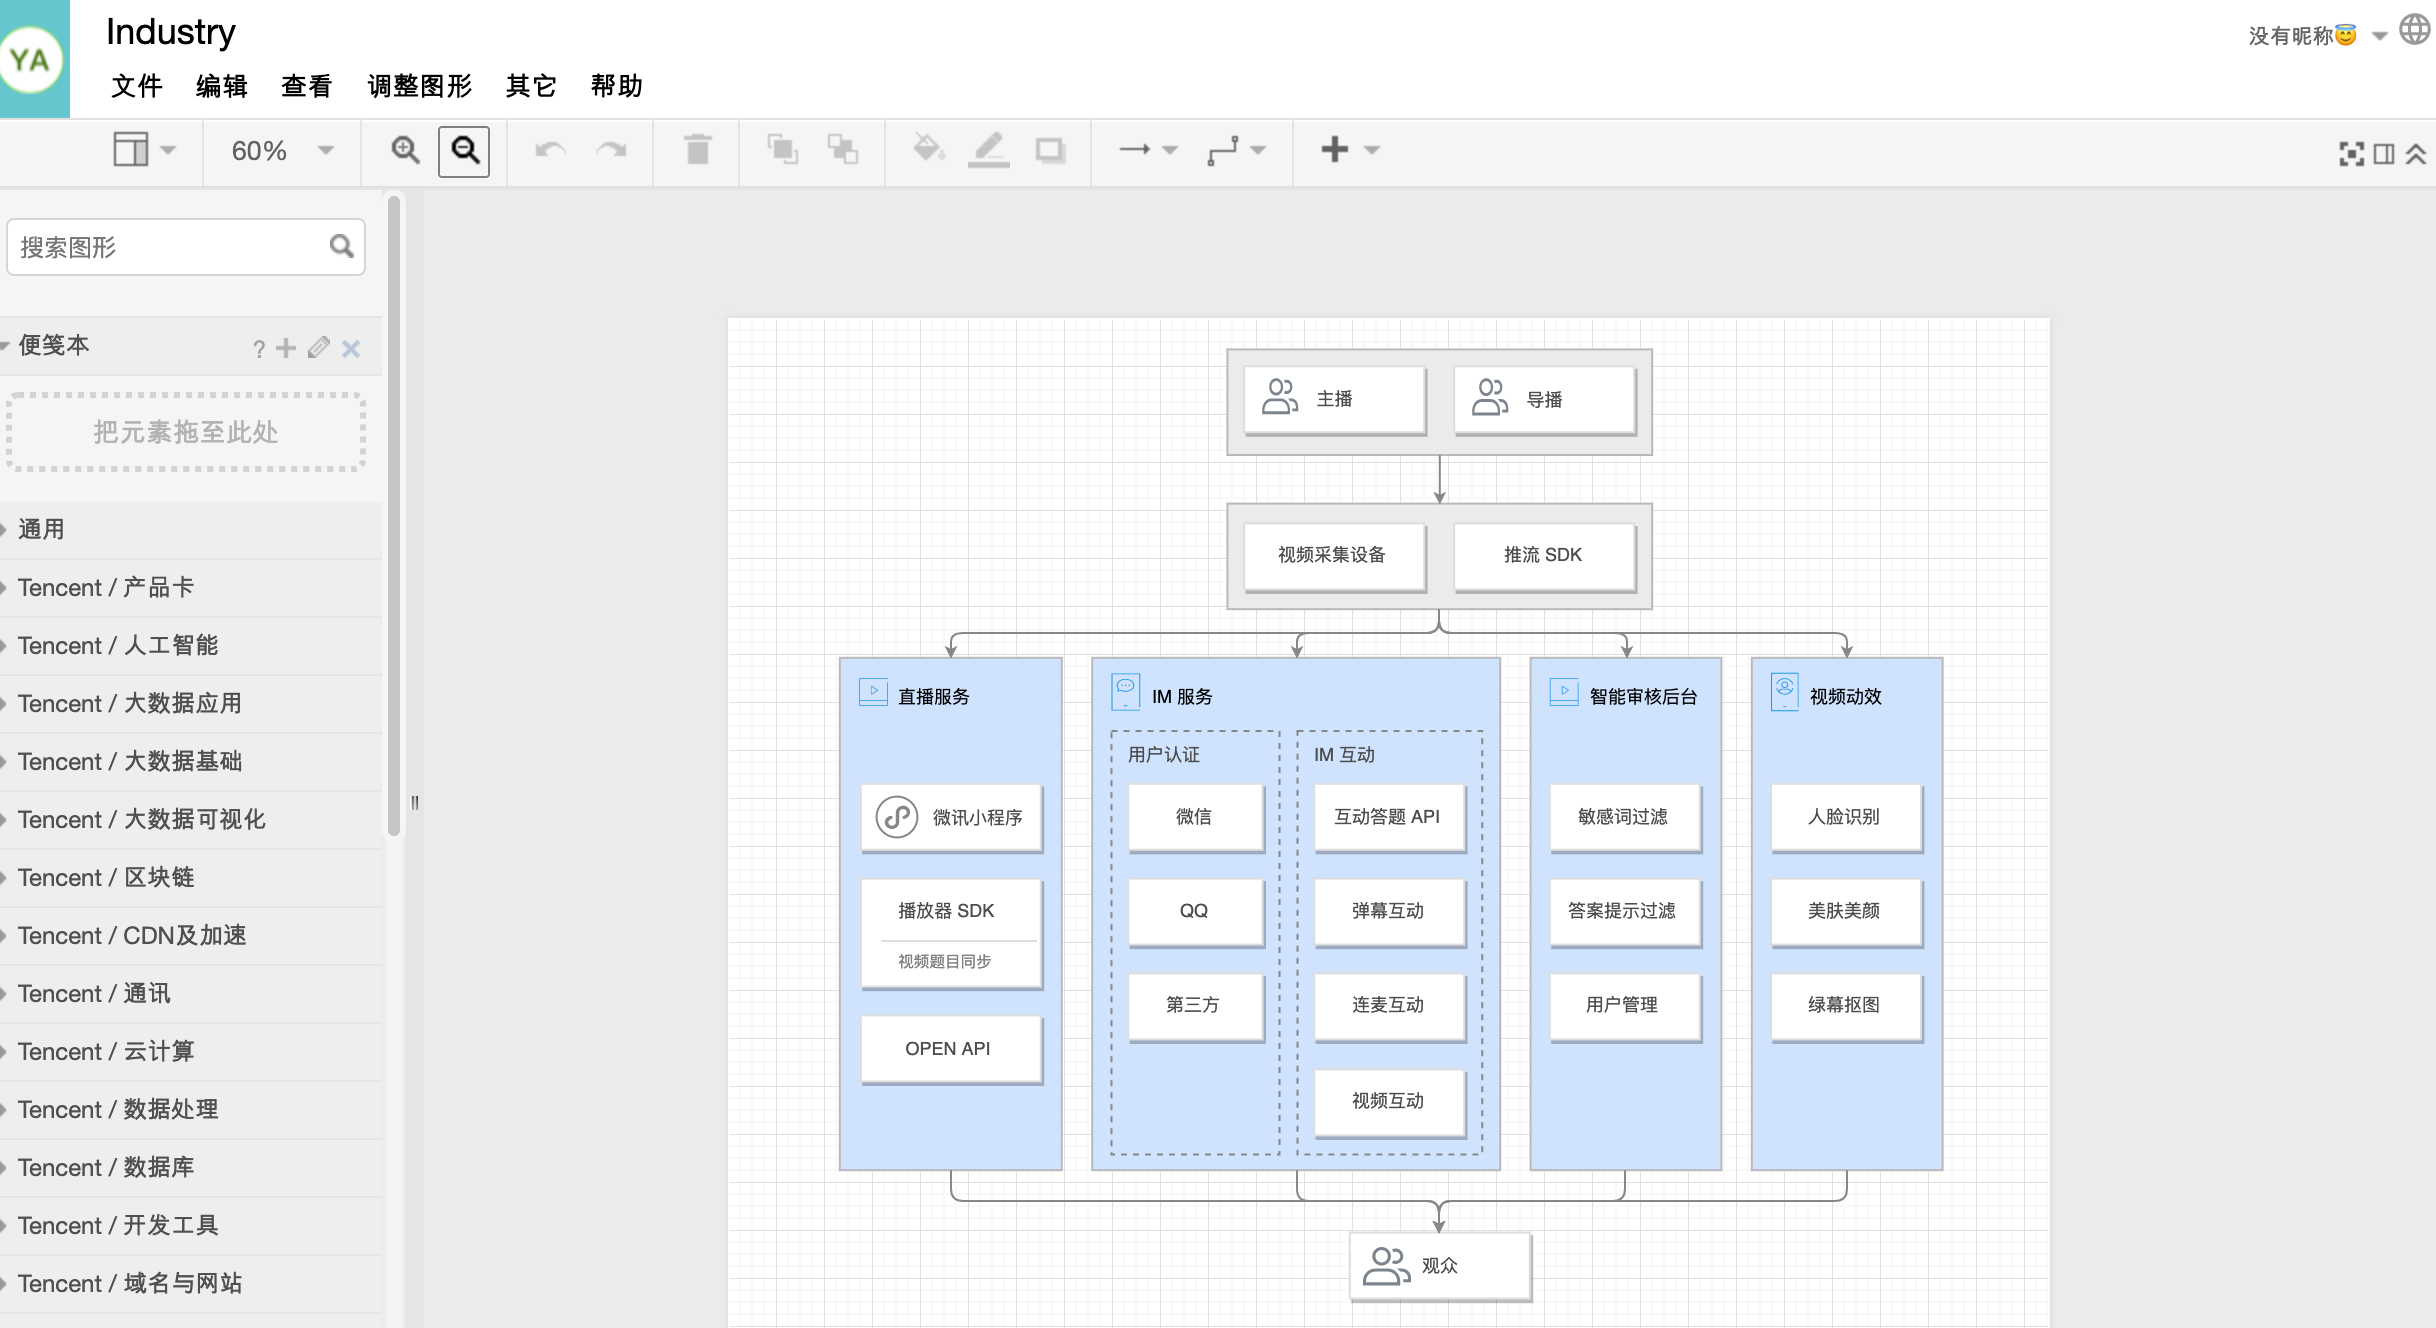The image size is (2436, 1328).
Task: Open the view layout panel dropdown
Action: pyautogui.click(x=144, y=150)
